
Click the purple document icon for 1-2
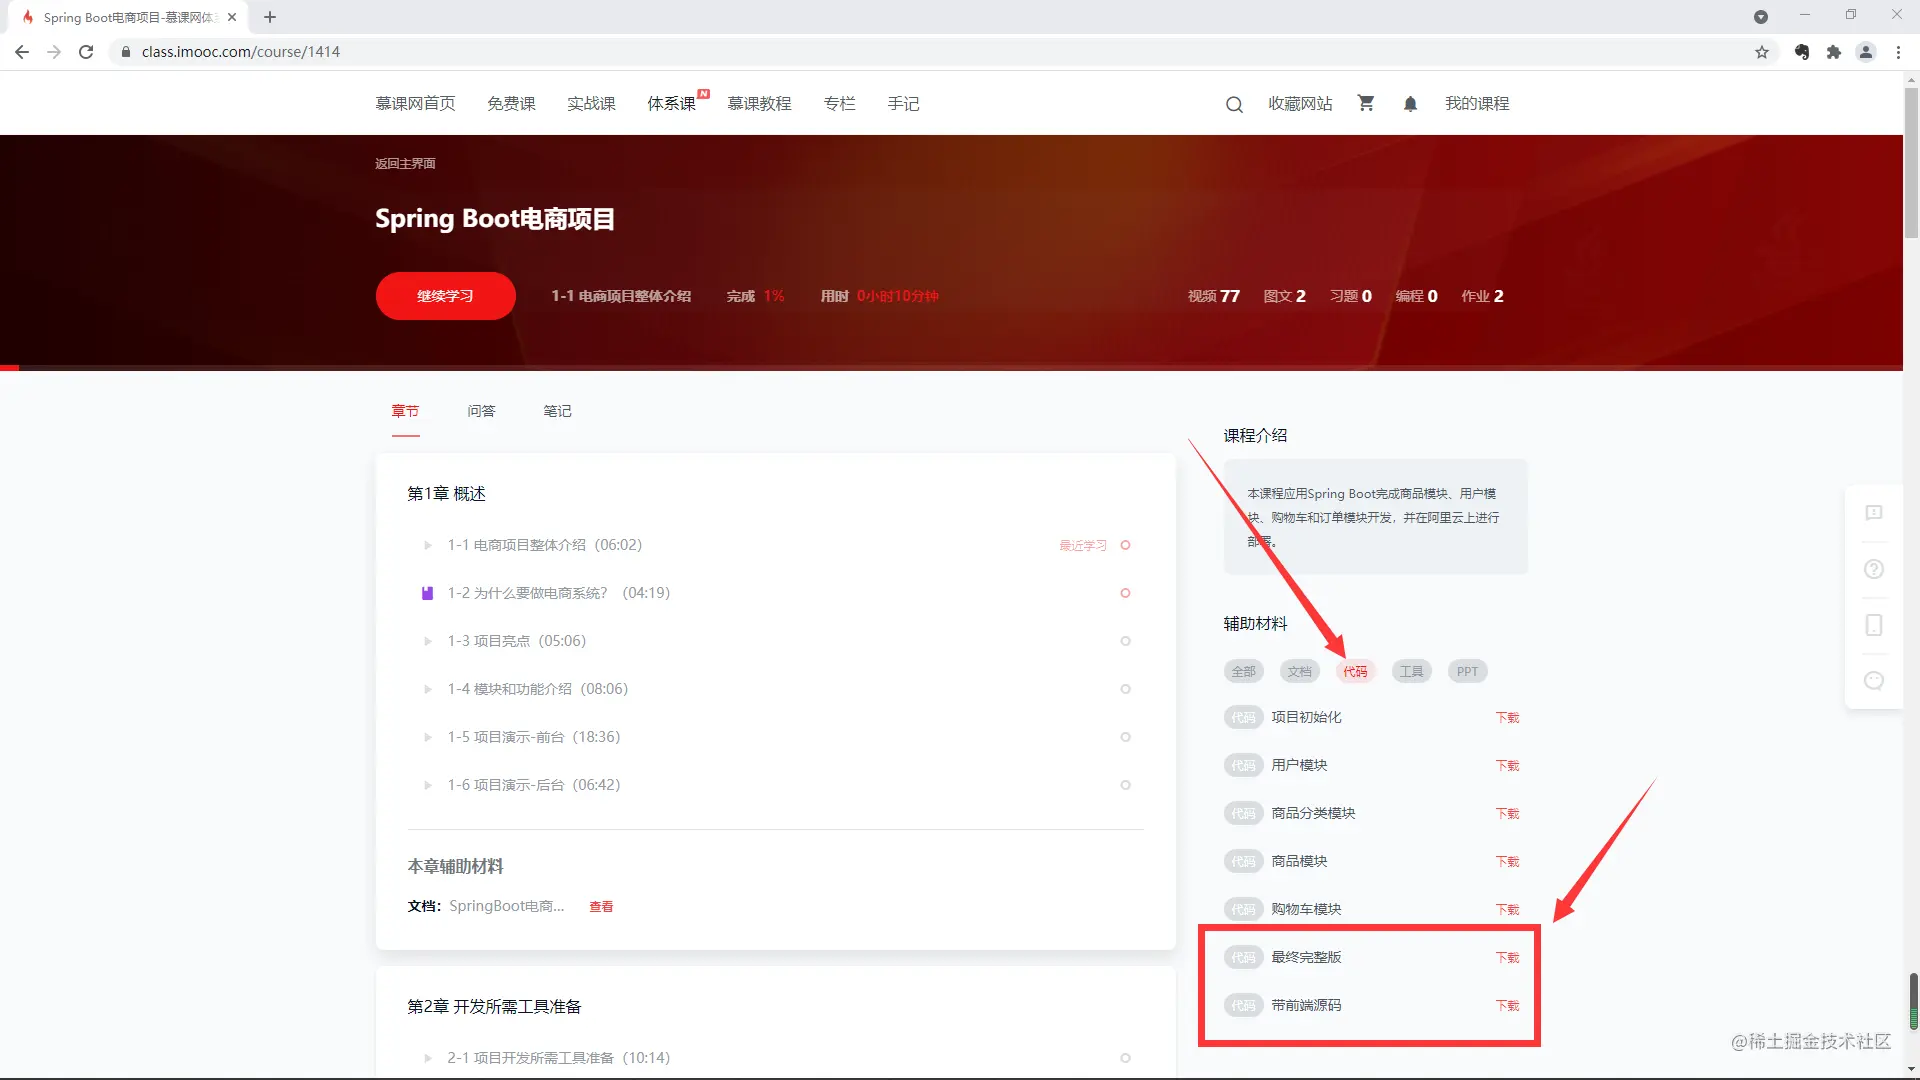click(428, 593)
